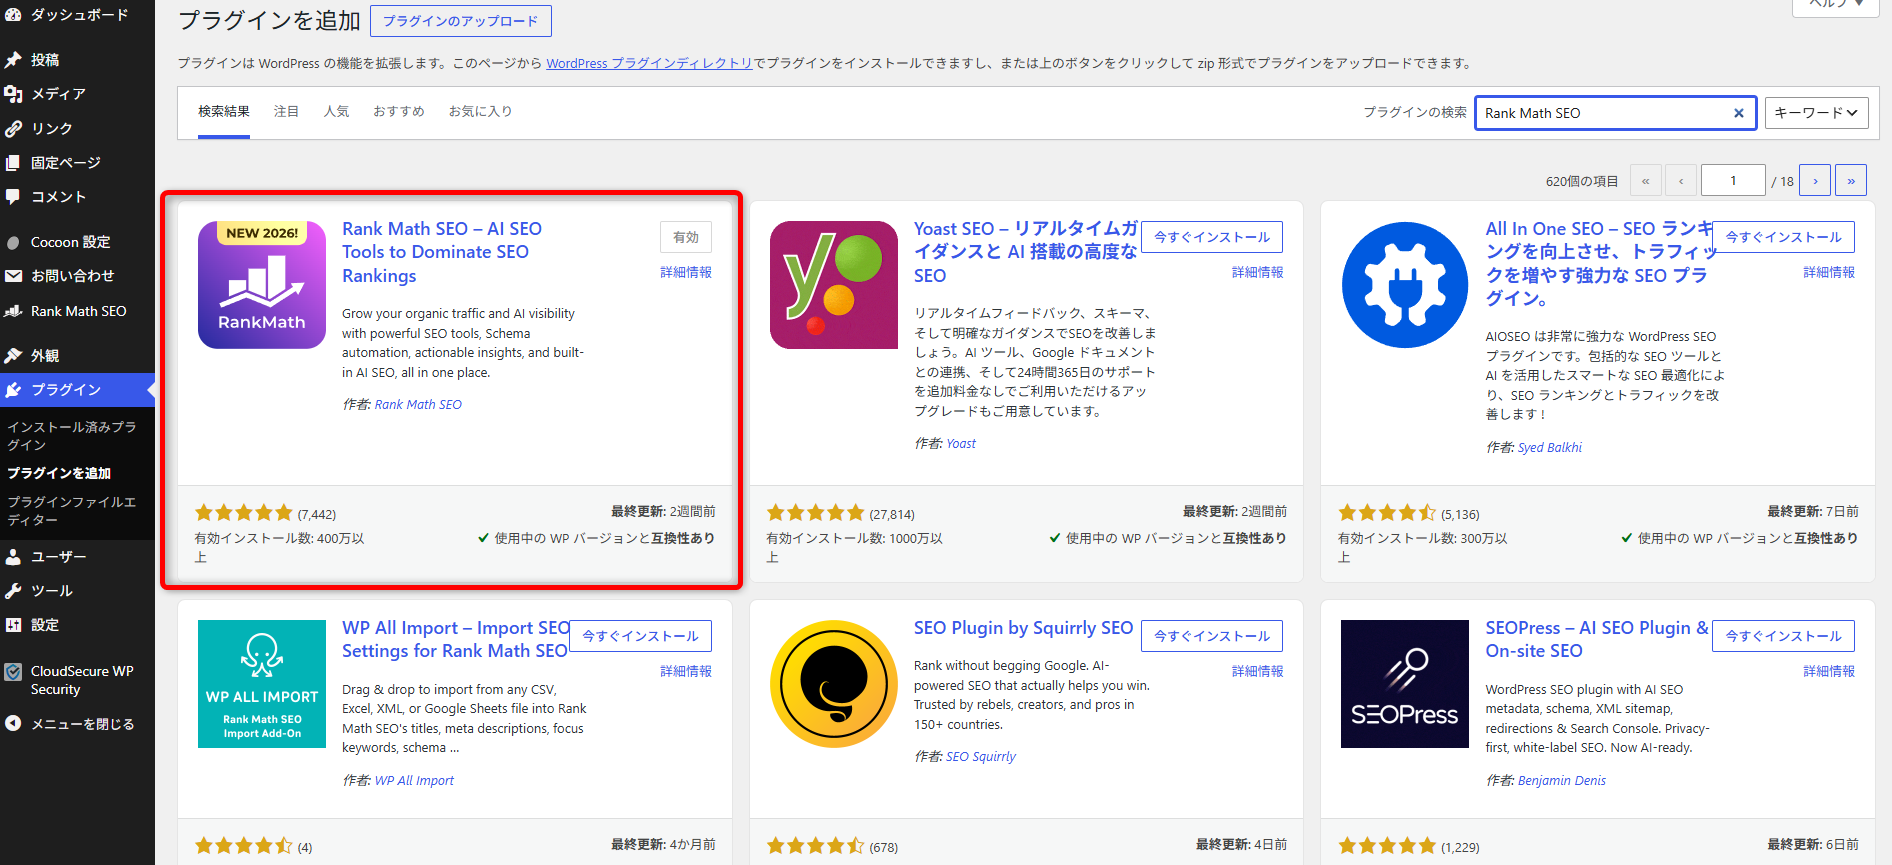Install All In One SEO plugin

1784,237
